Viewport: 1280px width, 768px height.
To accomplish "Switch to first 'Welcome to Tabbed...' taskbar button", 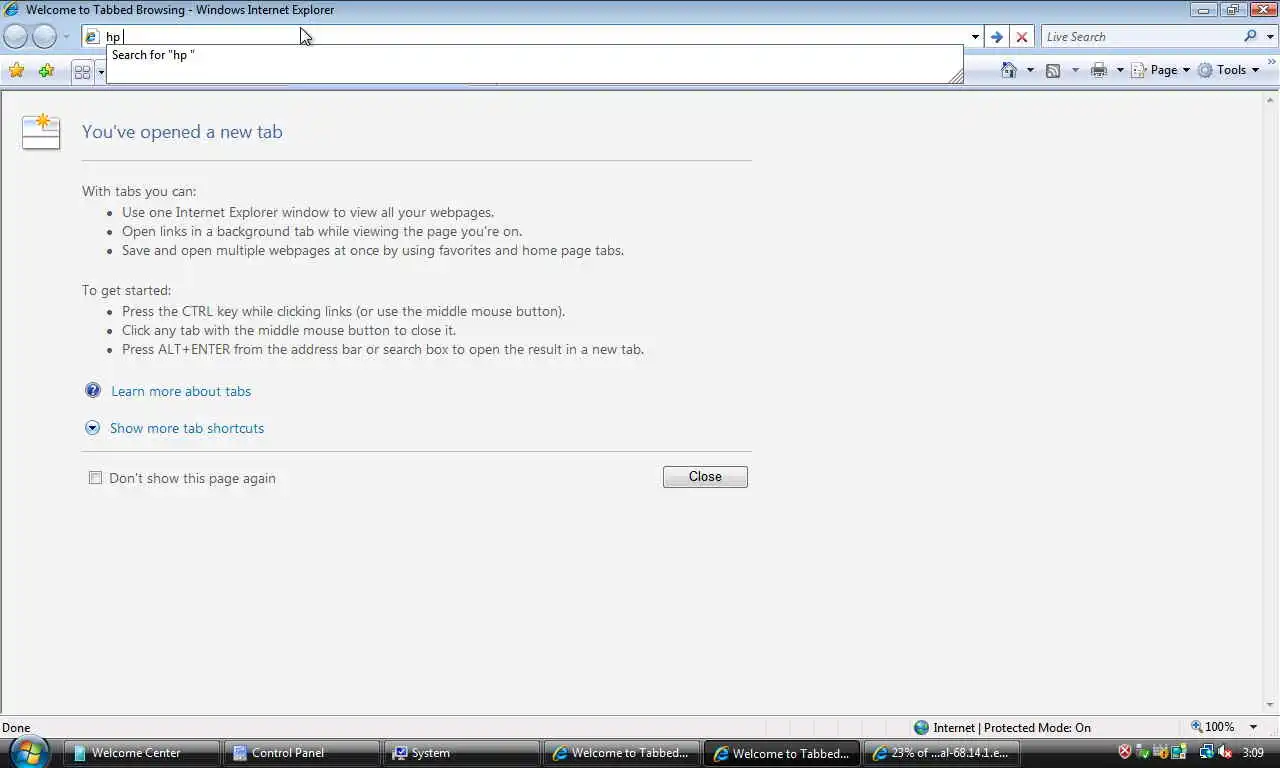I will coord(622,753).
